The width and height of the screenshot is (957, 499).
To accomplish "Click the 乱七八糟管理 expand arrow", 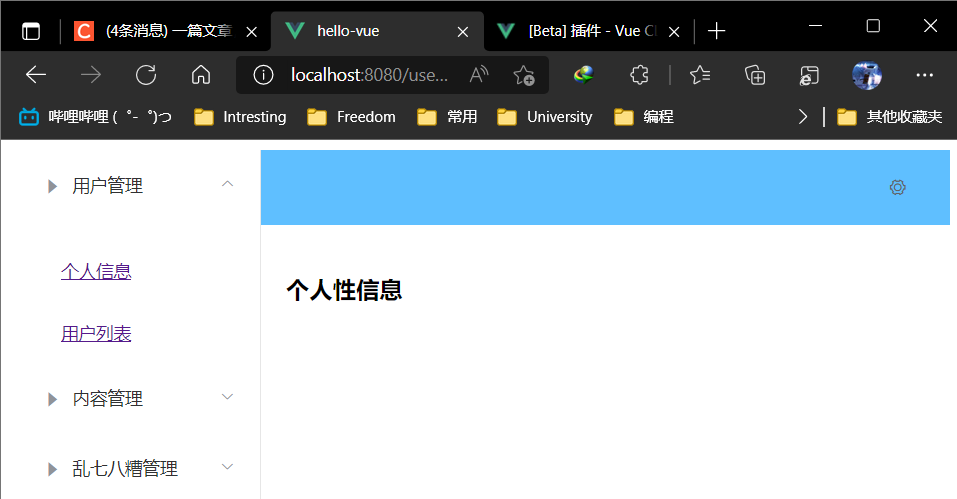I will pos(227,467).
